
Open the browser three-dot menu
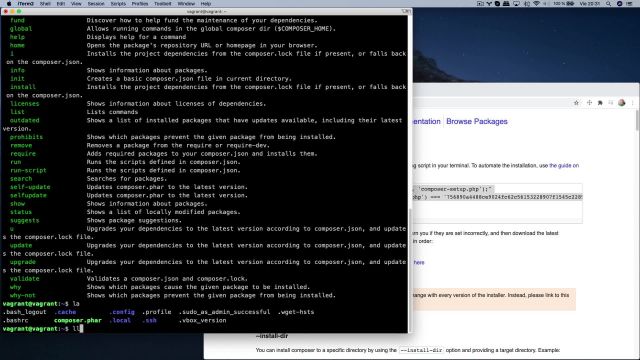click(633, 103)
